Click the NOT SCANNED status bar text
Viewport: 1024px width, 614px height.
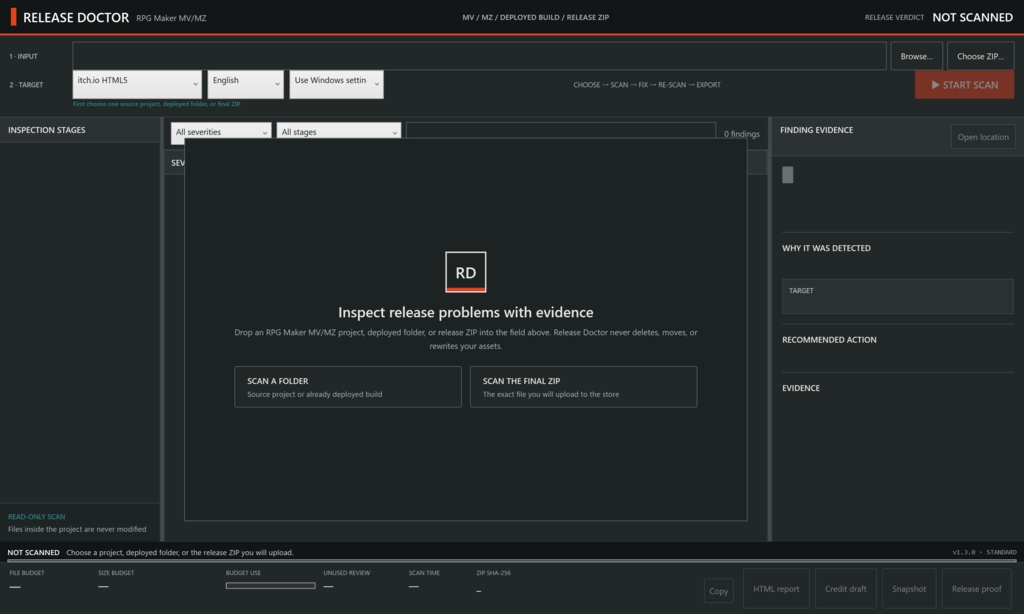pos(33,553)
